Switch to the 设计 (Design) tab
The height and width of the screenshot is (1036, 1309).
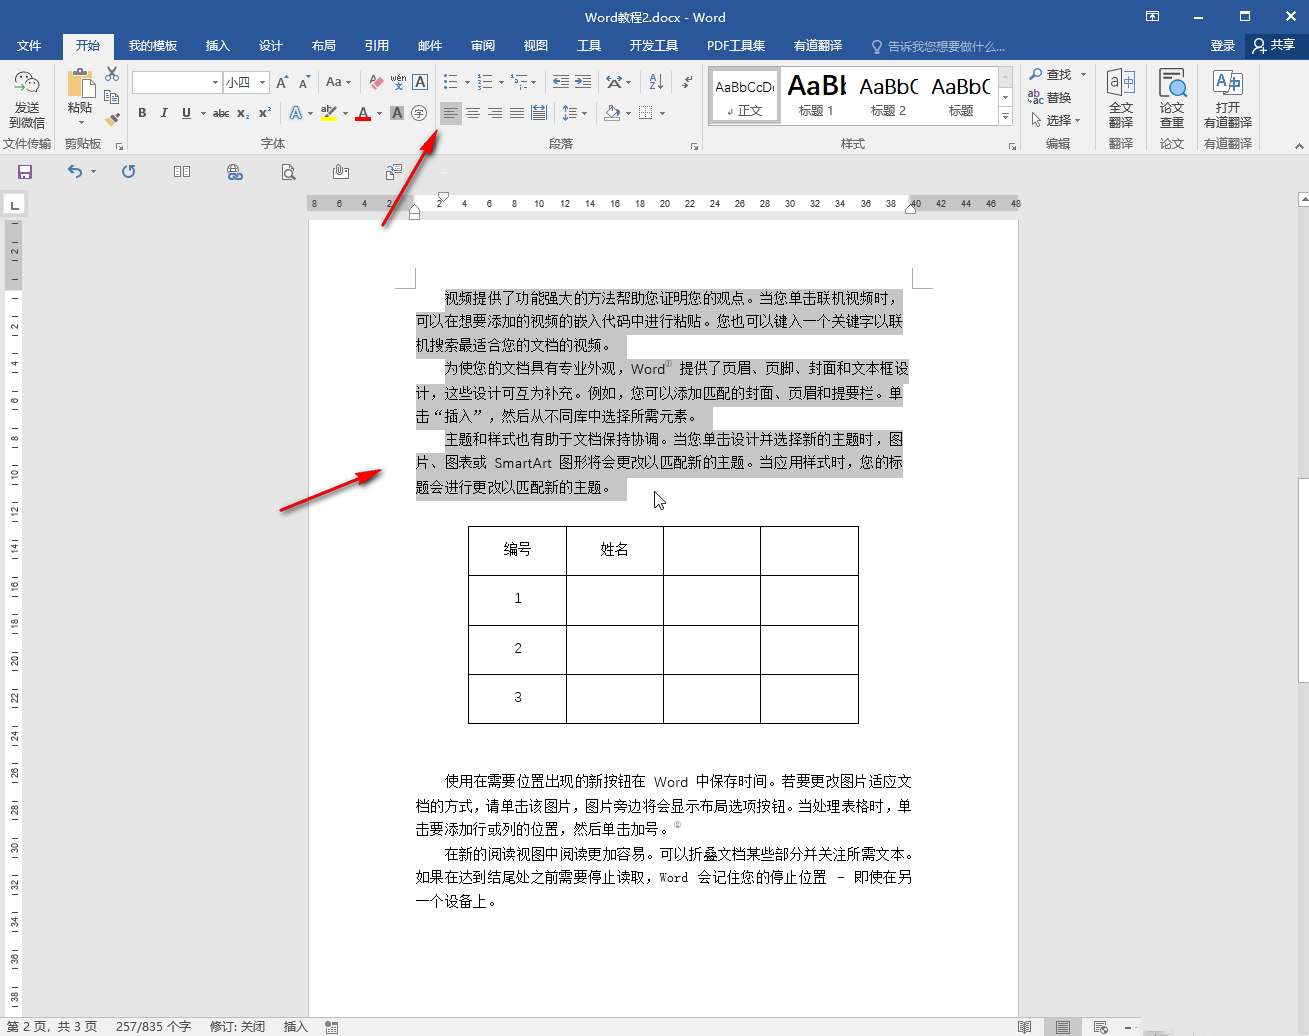tap(270, 46)
